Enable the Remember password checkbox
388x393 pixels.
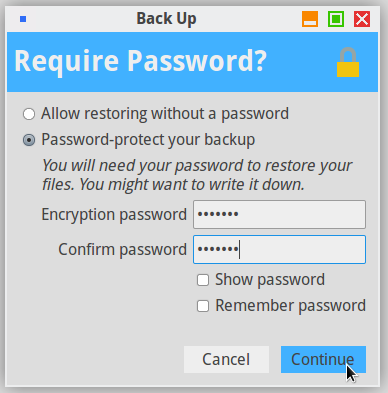tap(203, 306)
